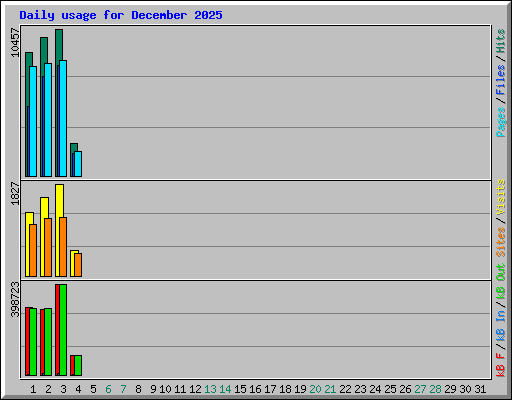Click the green kB Out bar for day 2
The height and width of the screenshot is (400, 512).
48,342
